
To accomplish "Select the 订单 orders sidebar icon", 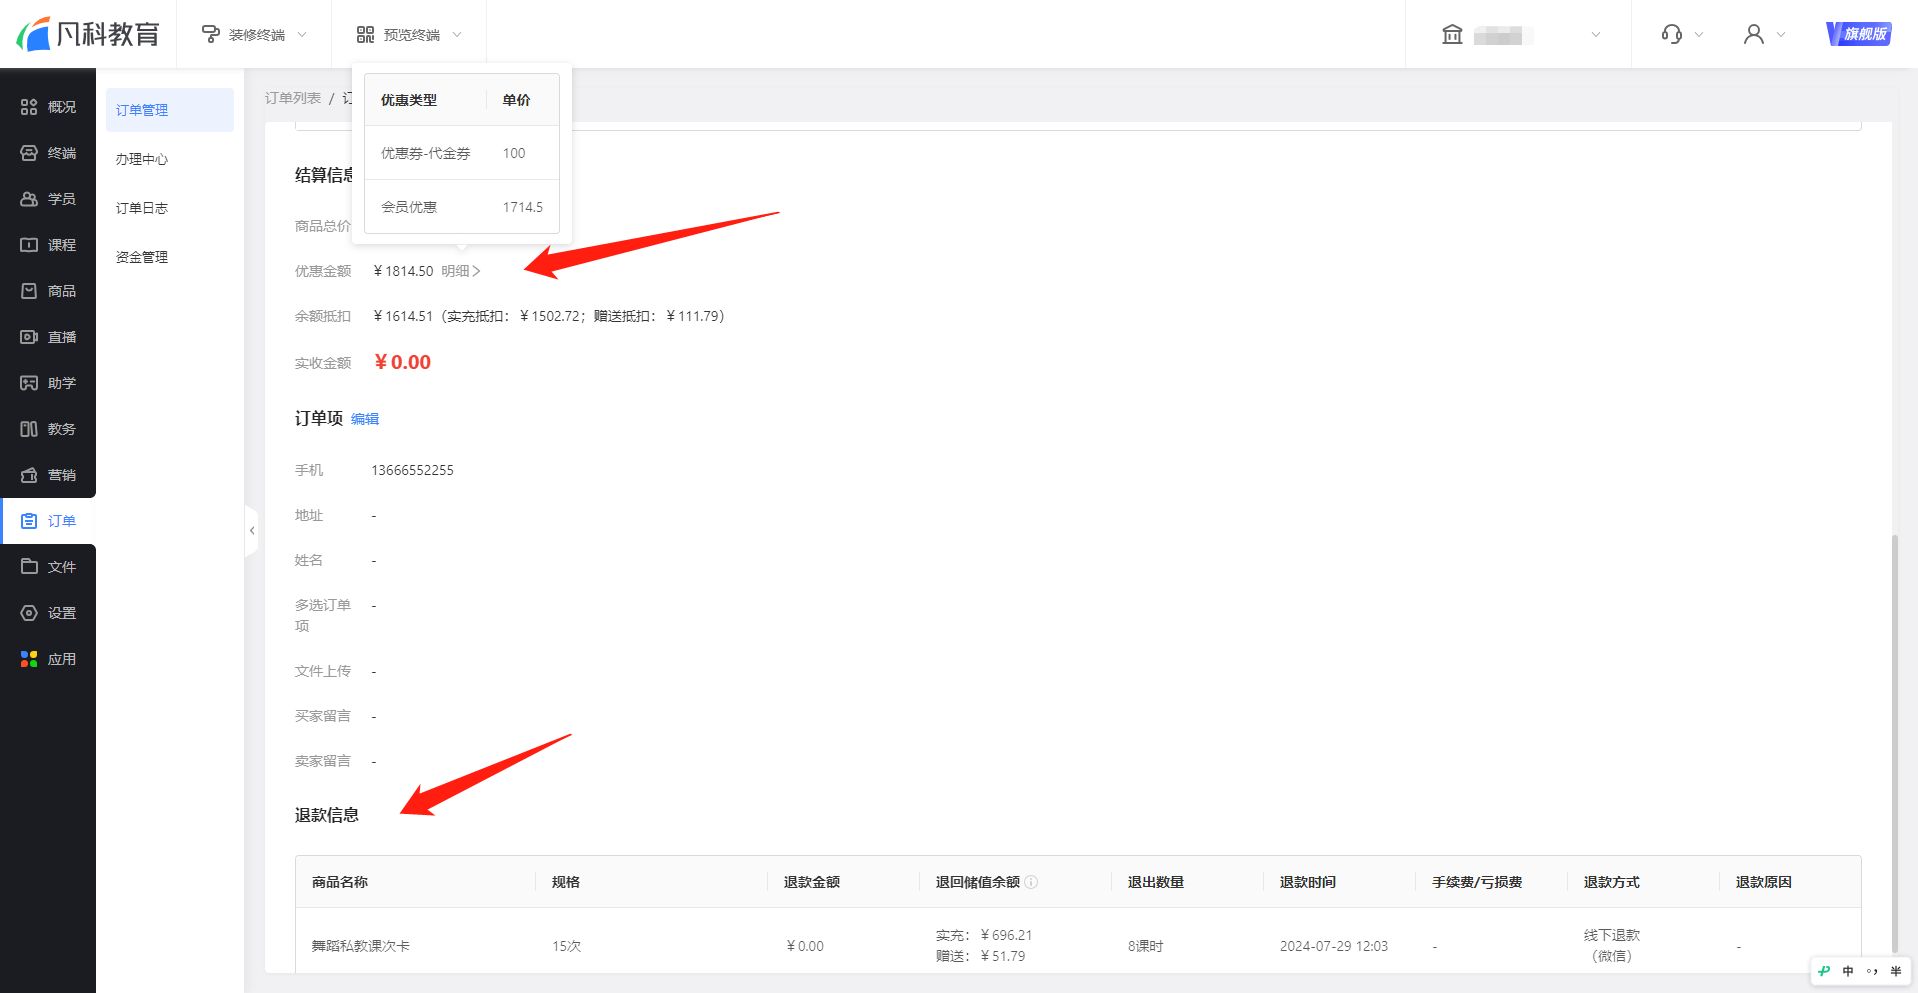I will pos(29,521).
